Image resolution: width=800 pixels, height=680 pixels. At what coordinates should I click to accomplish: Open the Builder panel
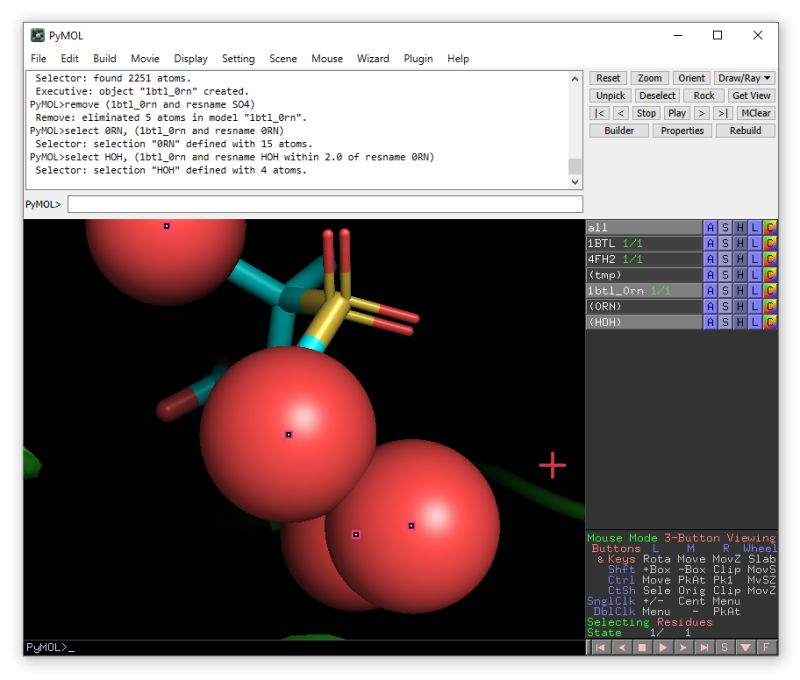click(x=619, y=131)
